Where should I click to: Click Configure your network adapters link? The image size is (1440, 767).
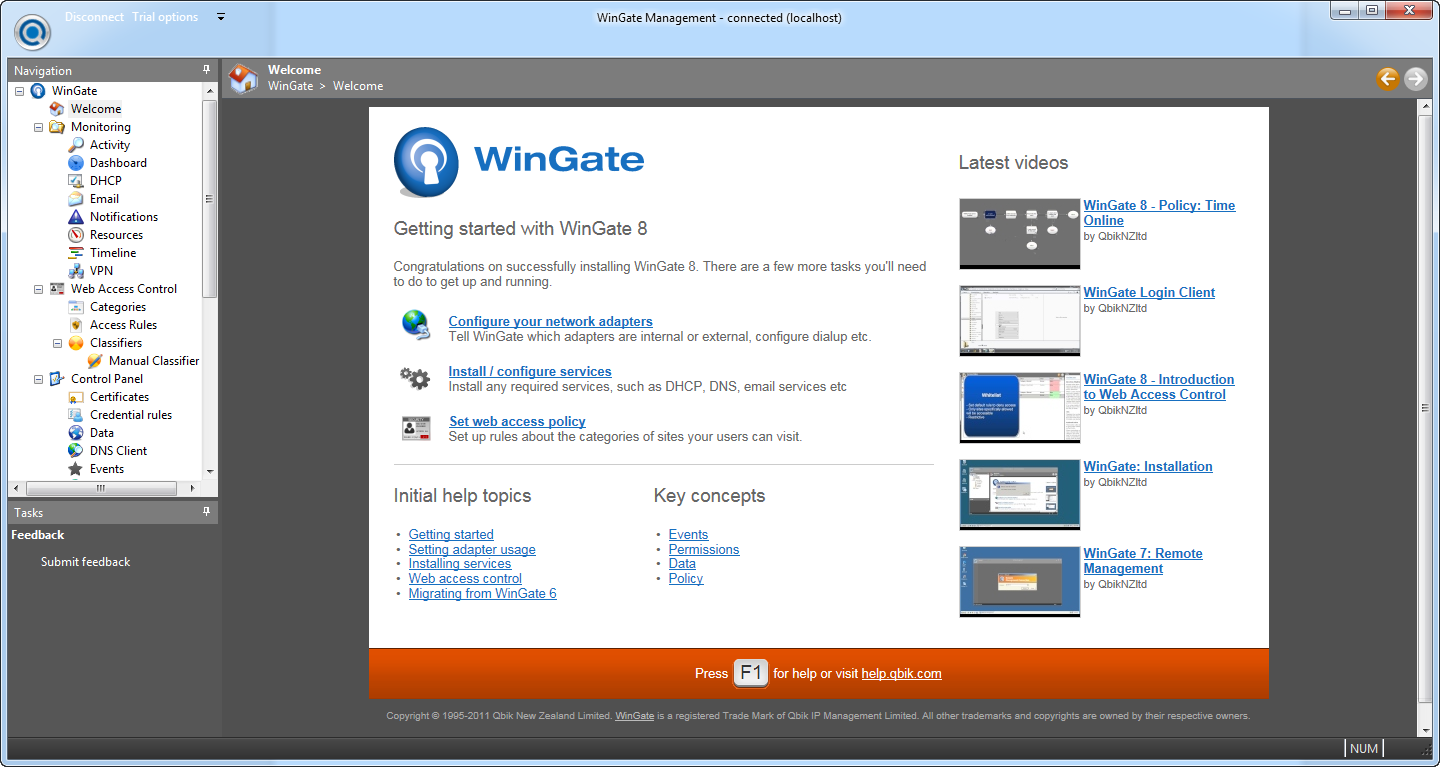(551, 321)
